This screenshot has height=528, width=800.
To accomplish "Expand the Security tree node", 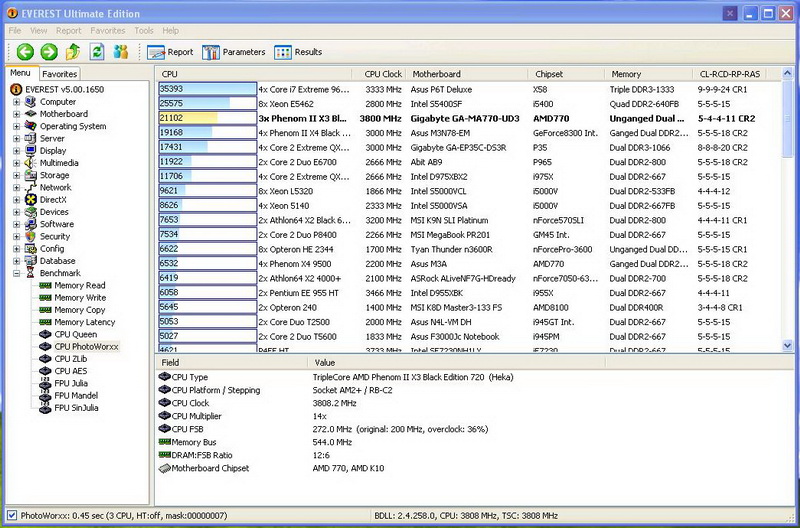I will (16, 236).
